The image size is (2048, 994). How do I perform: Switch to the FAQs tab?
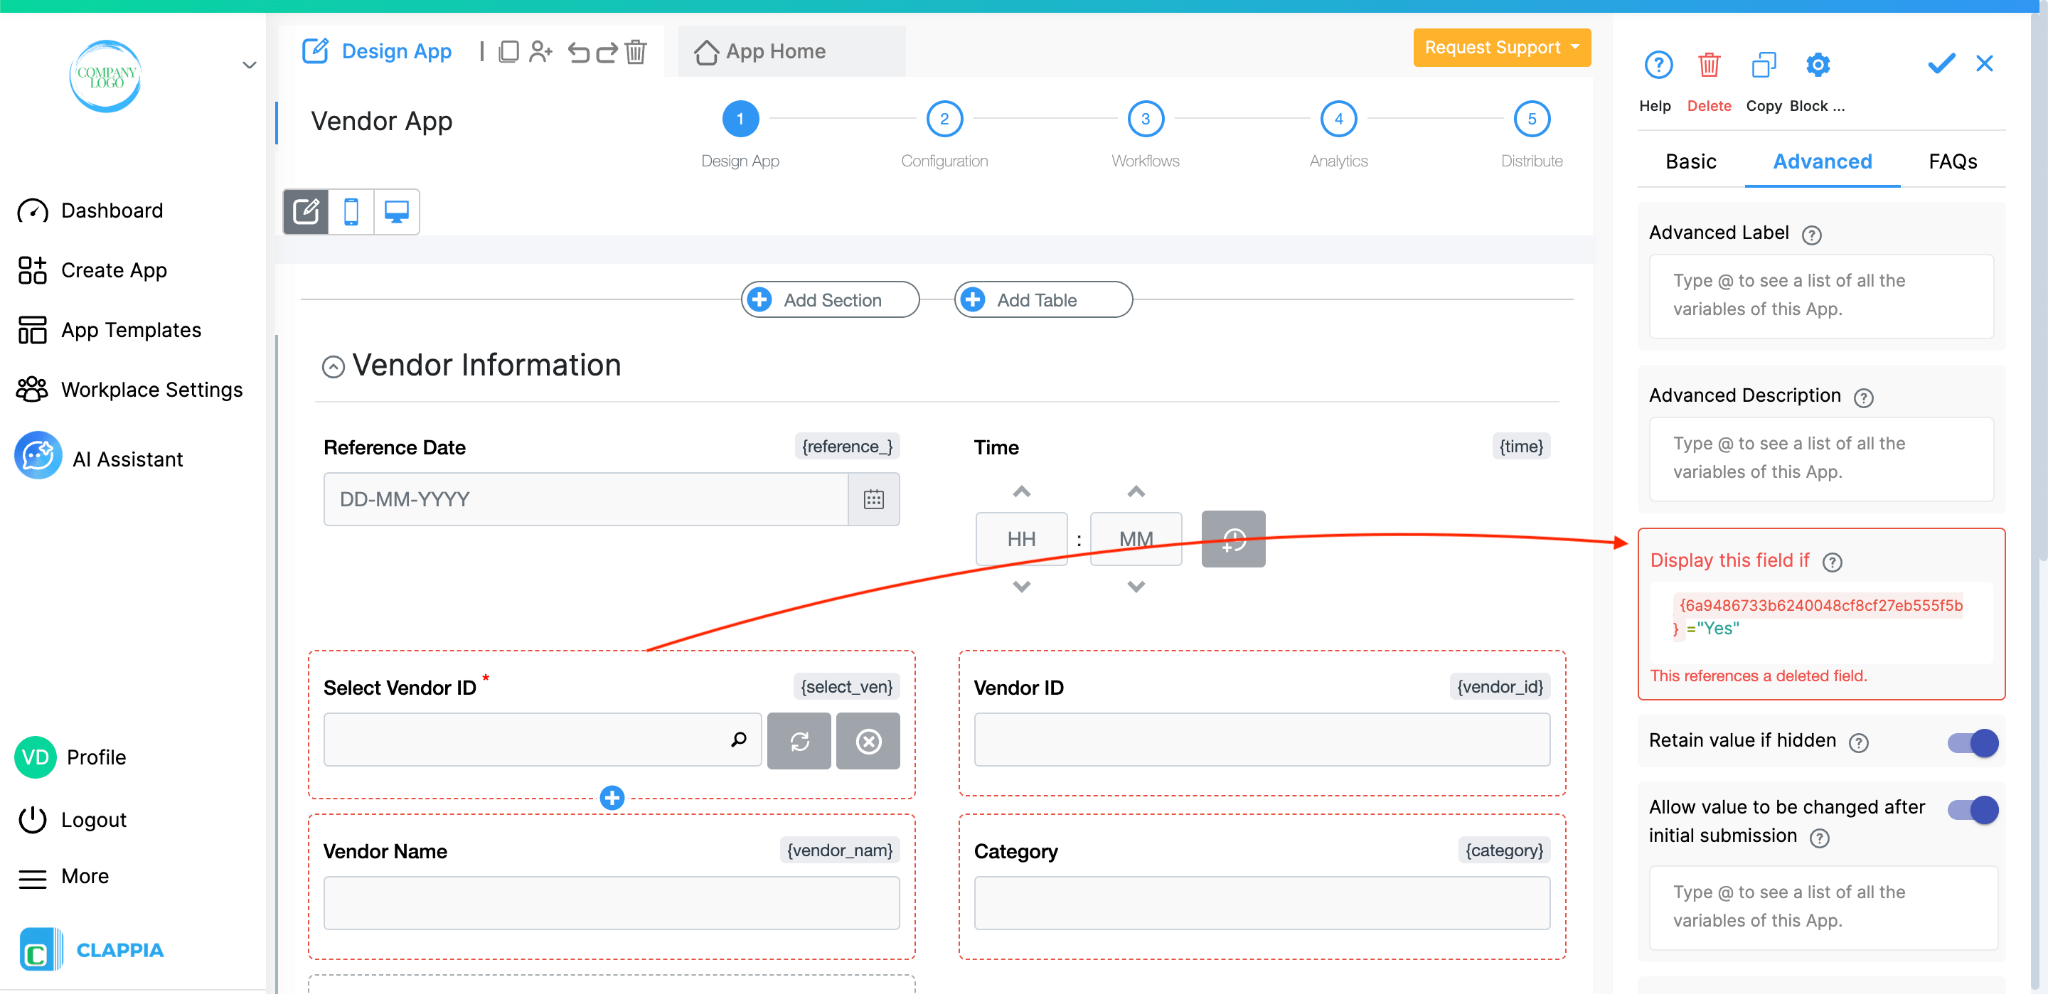coord(1953,161)
